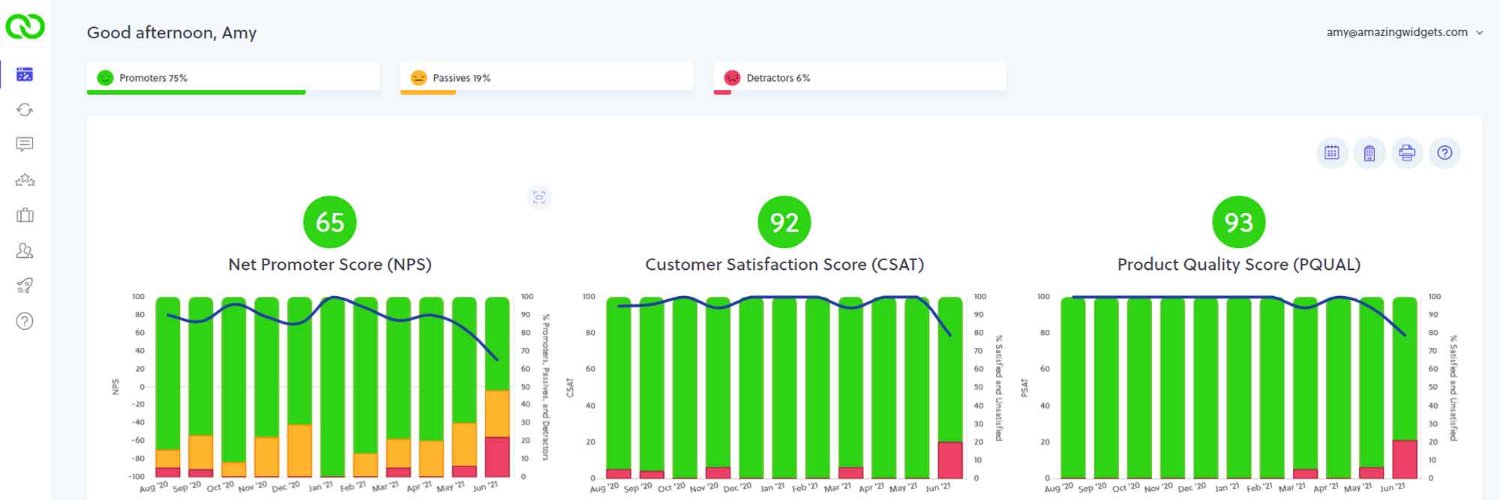Screen dimensions: 1500x500
Task: Select the Detractors 6% card
Action: pos(860,78)
